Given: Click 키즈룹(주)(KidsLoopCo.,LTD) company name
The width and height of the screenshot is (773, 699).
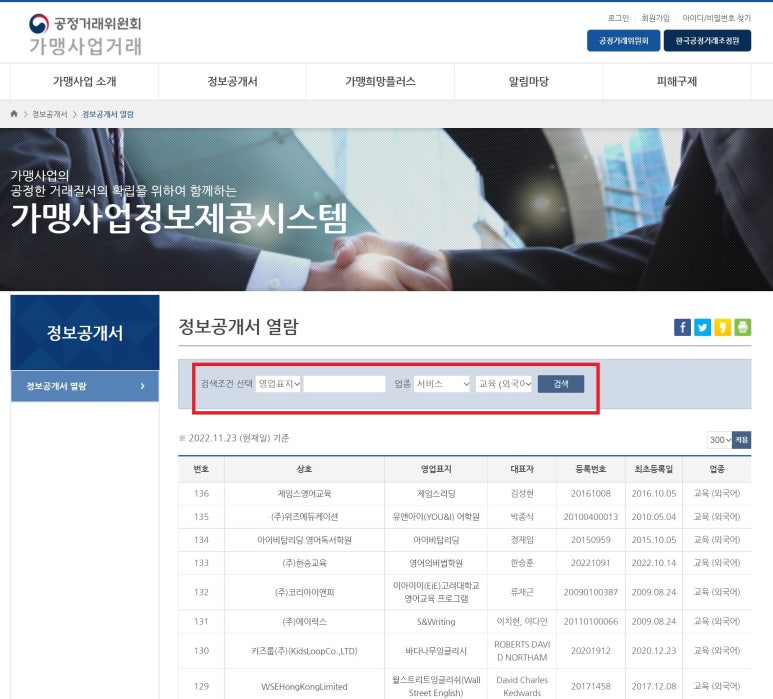Looking at the screenshot, I should pyautogui.click(x=304, y=651).
